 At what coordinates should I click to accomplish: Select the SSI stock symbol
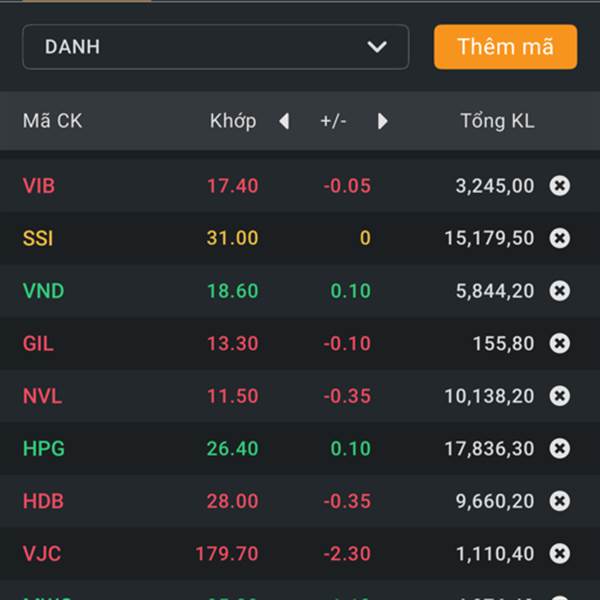pyautogui.click(x=38, y=238)
